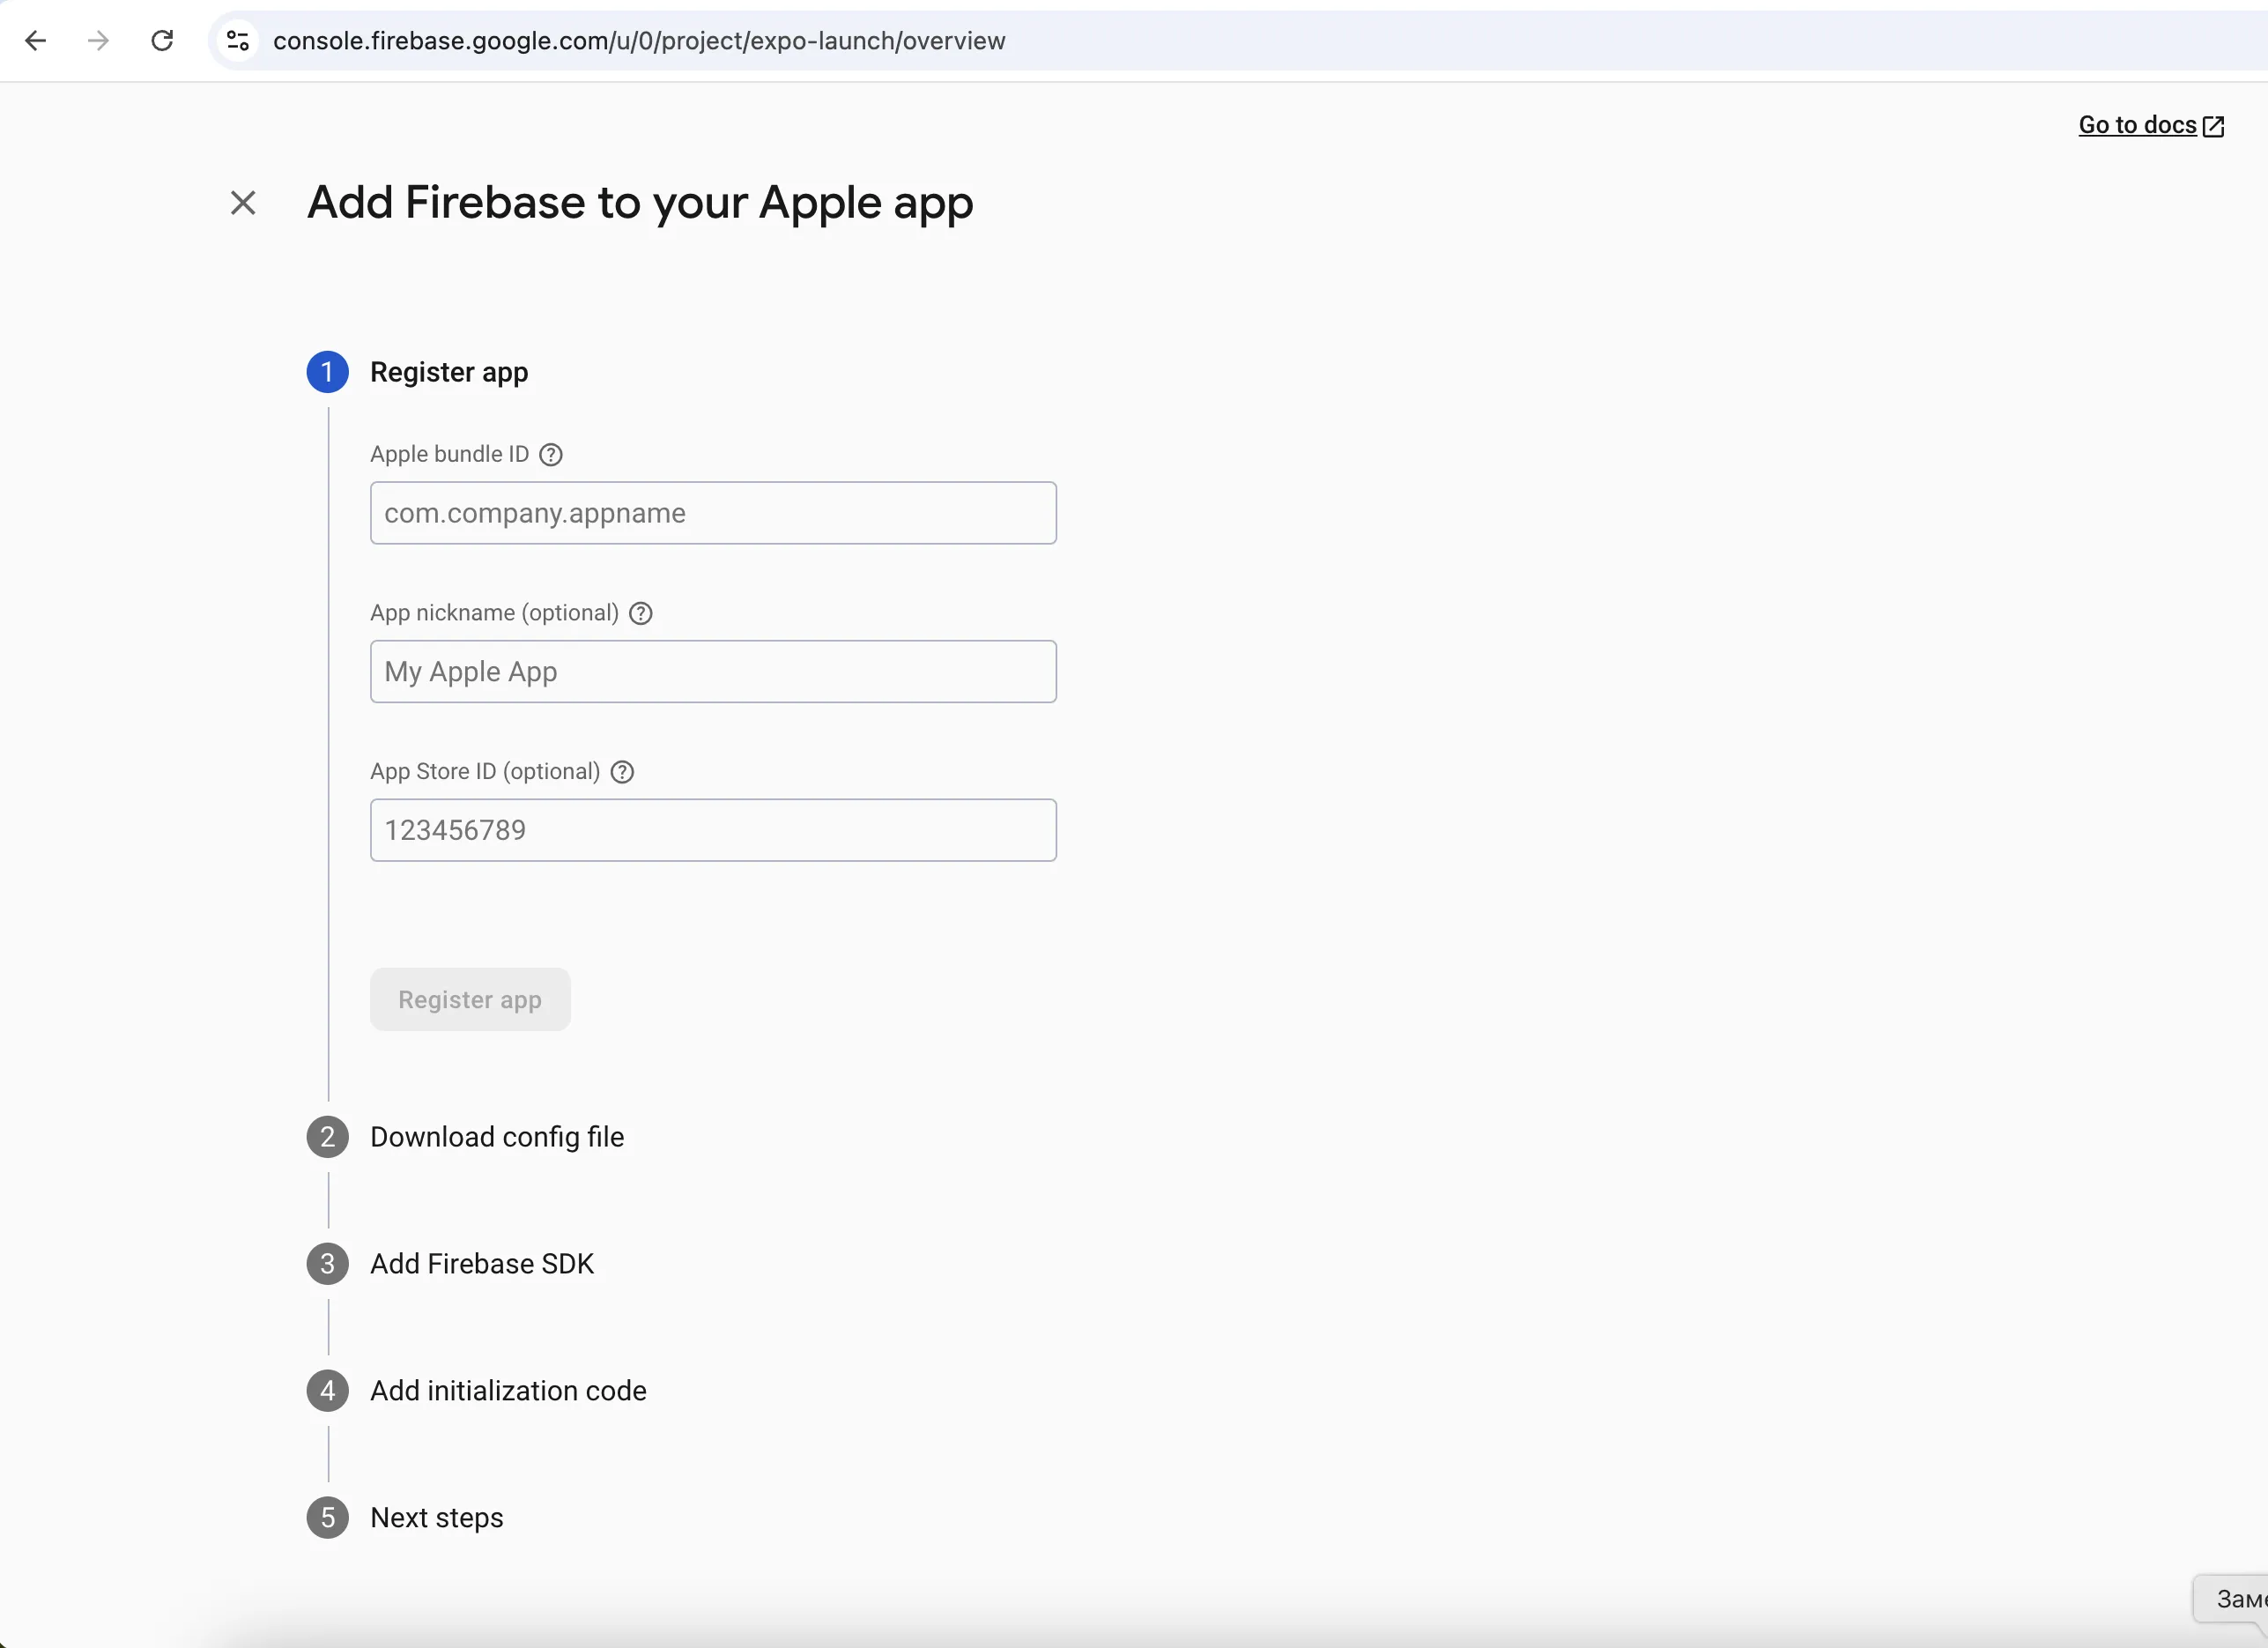Open the Go to docs link
This screenshot has width=2268, height=1648.
click(x=2137, y=125)
